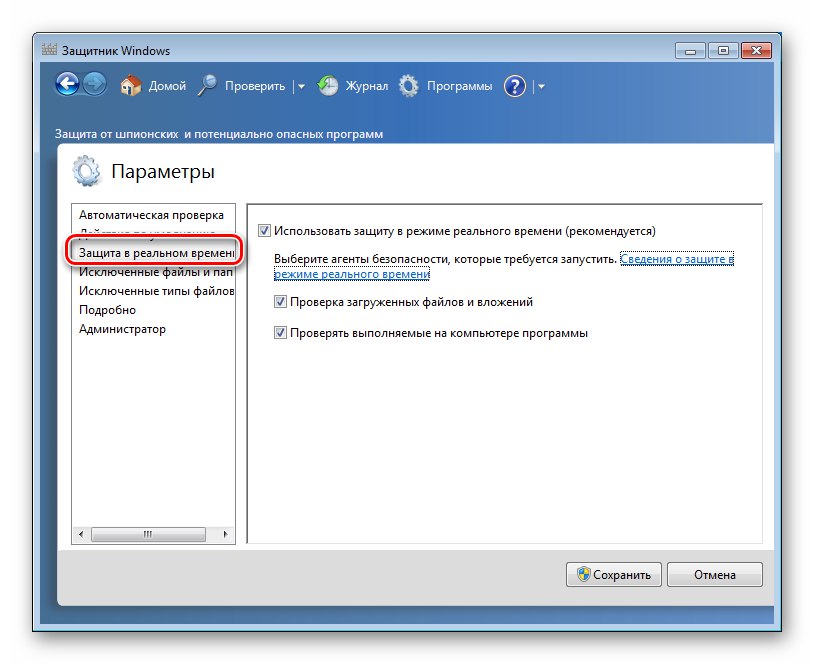This screenshot has width=814, height=664.
Task: Click the horizontal scrollbar thumb in list
Action: [148, 534]
